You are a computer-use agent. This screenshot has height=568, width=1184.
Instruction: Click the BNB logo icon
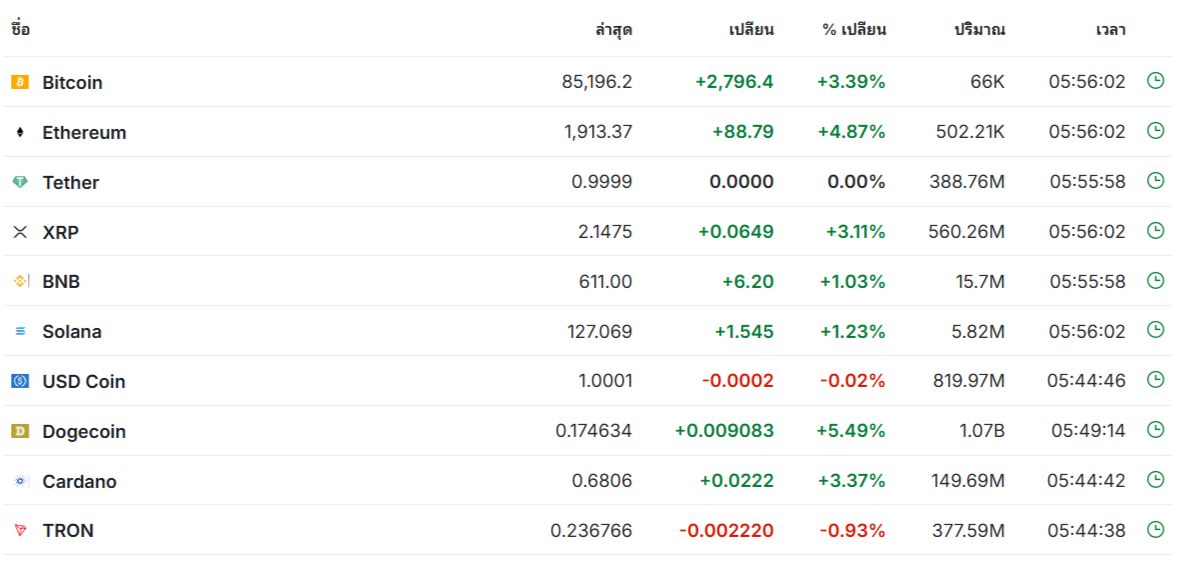coord(20,282)
